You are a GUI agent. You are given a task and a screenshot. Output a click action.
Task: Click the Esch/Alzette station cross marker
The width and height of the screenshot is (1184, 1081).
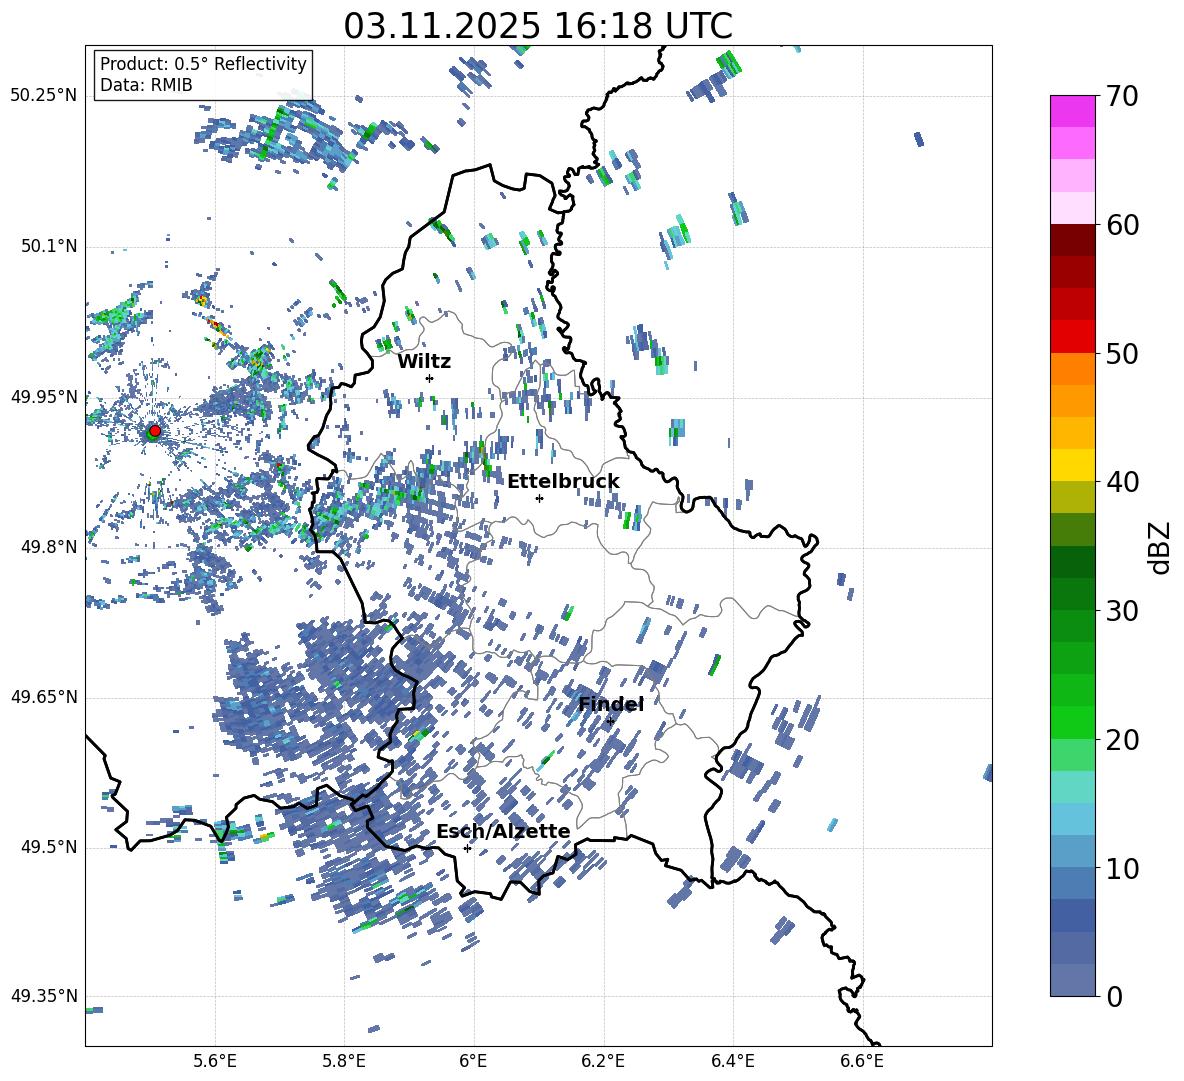(x=467, y=848)
